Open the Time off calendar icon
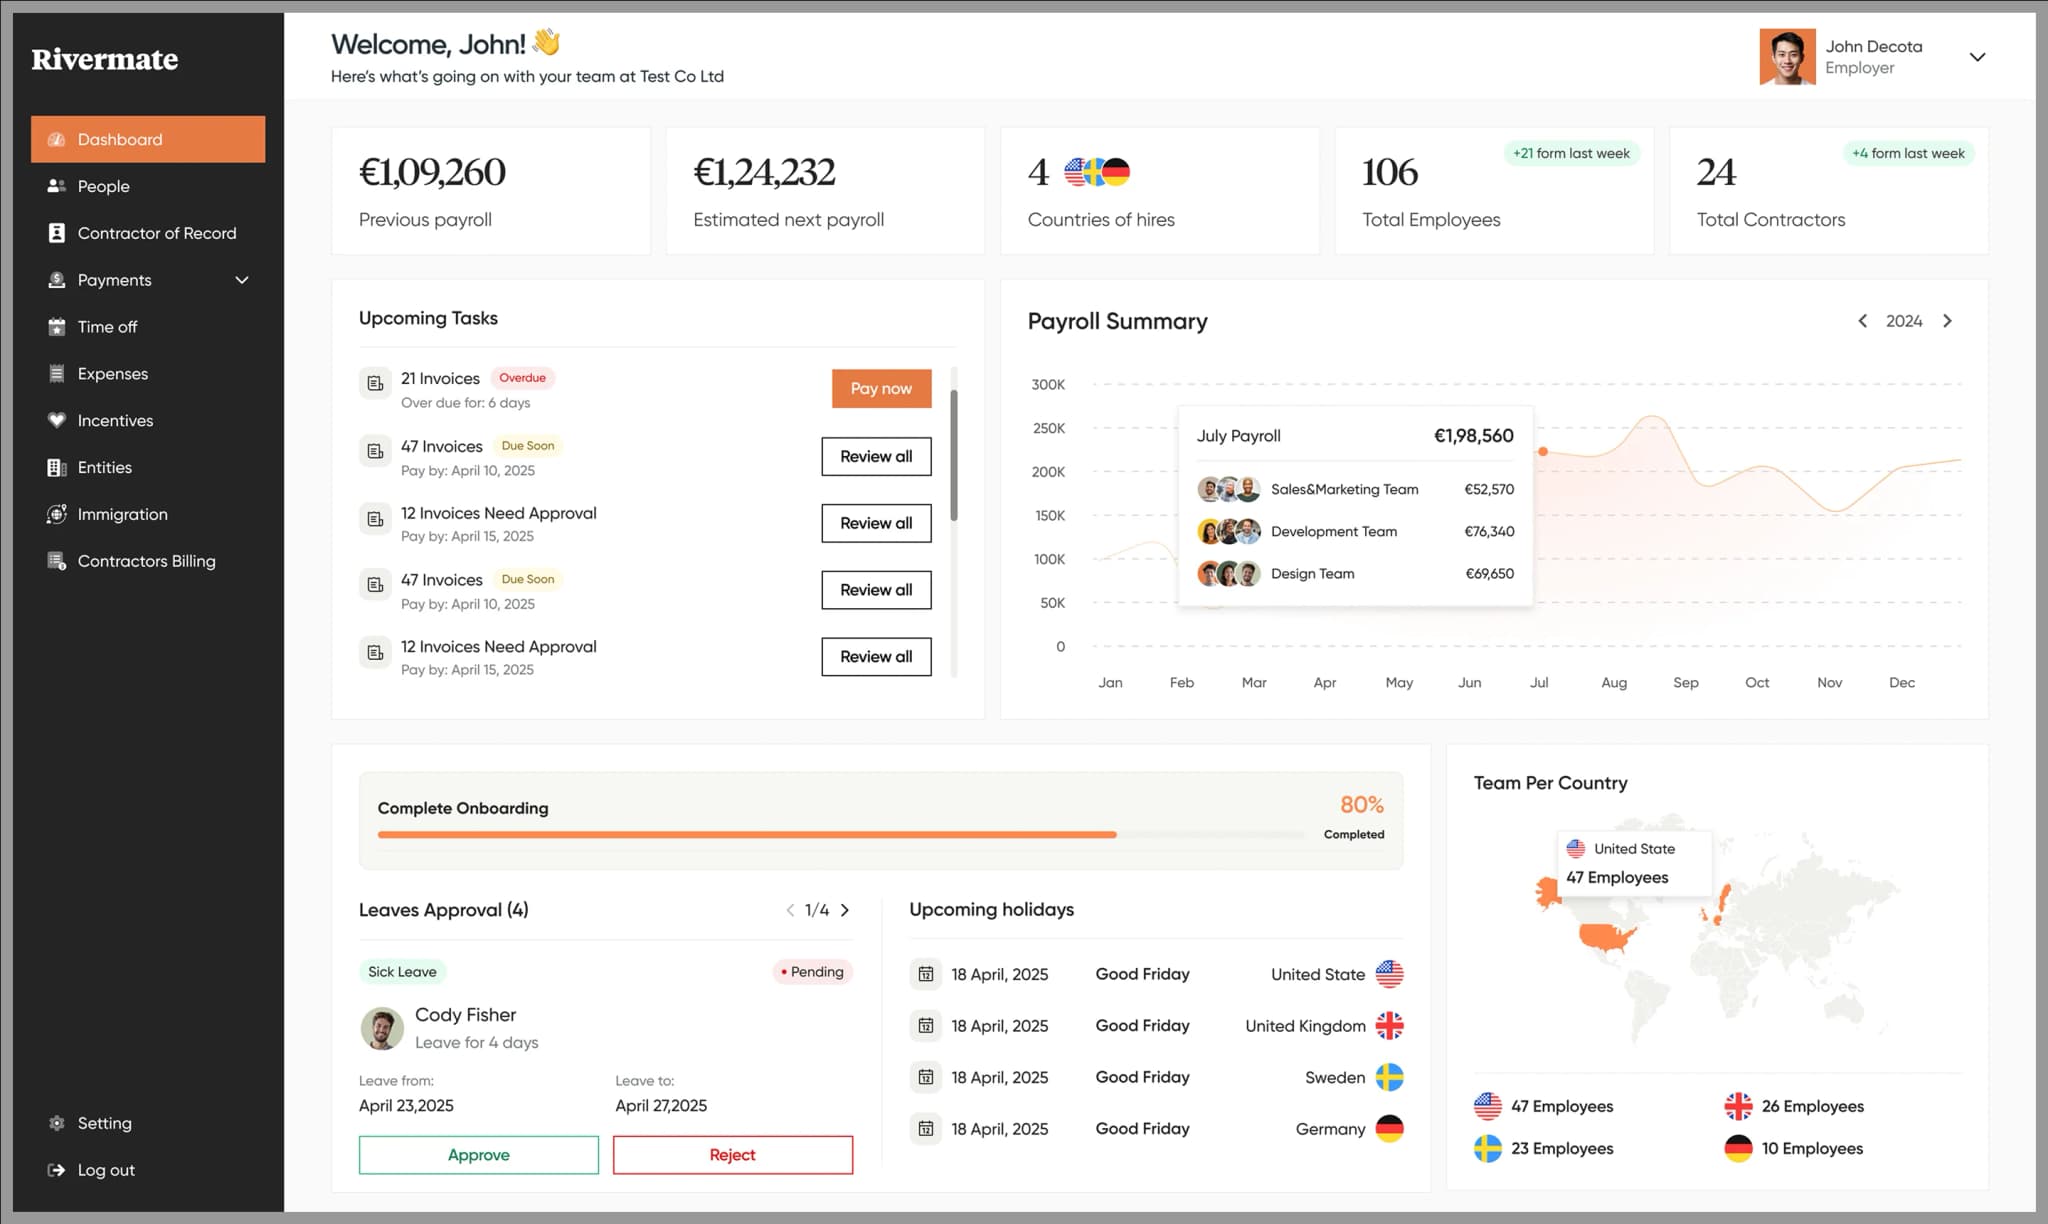This screenshot has width=2048, height=1224. (x=57, y=326)
